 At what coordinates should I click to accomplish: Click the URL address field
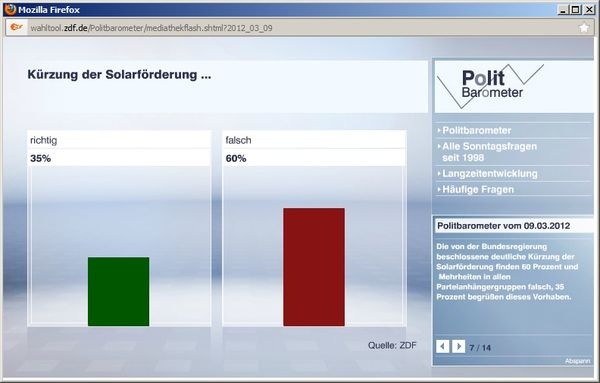pyautogui.click(x=300, y=28)
